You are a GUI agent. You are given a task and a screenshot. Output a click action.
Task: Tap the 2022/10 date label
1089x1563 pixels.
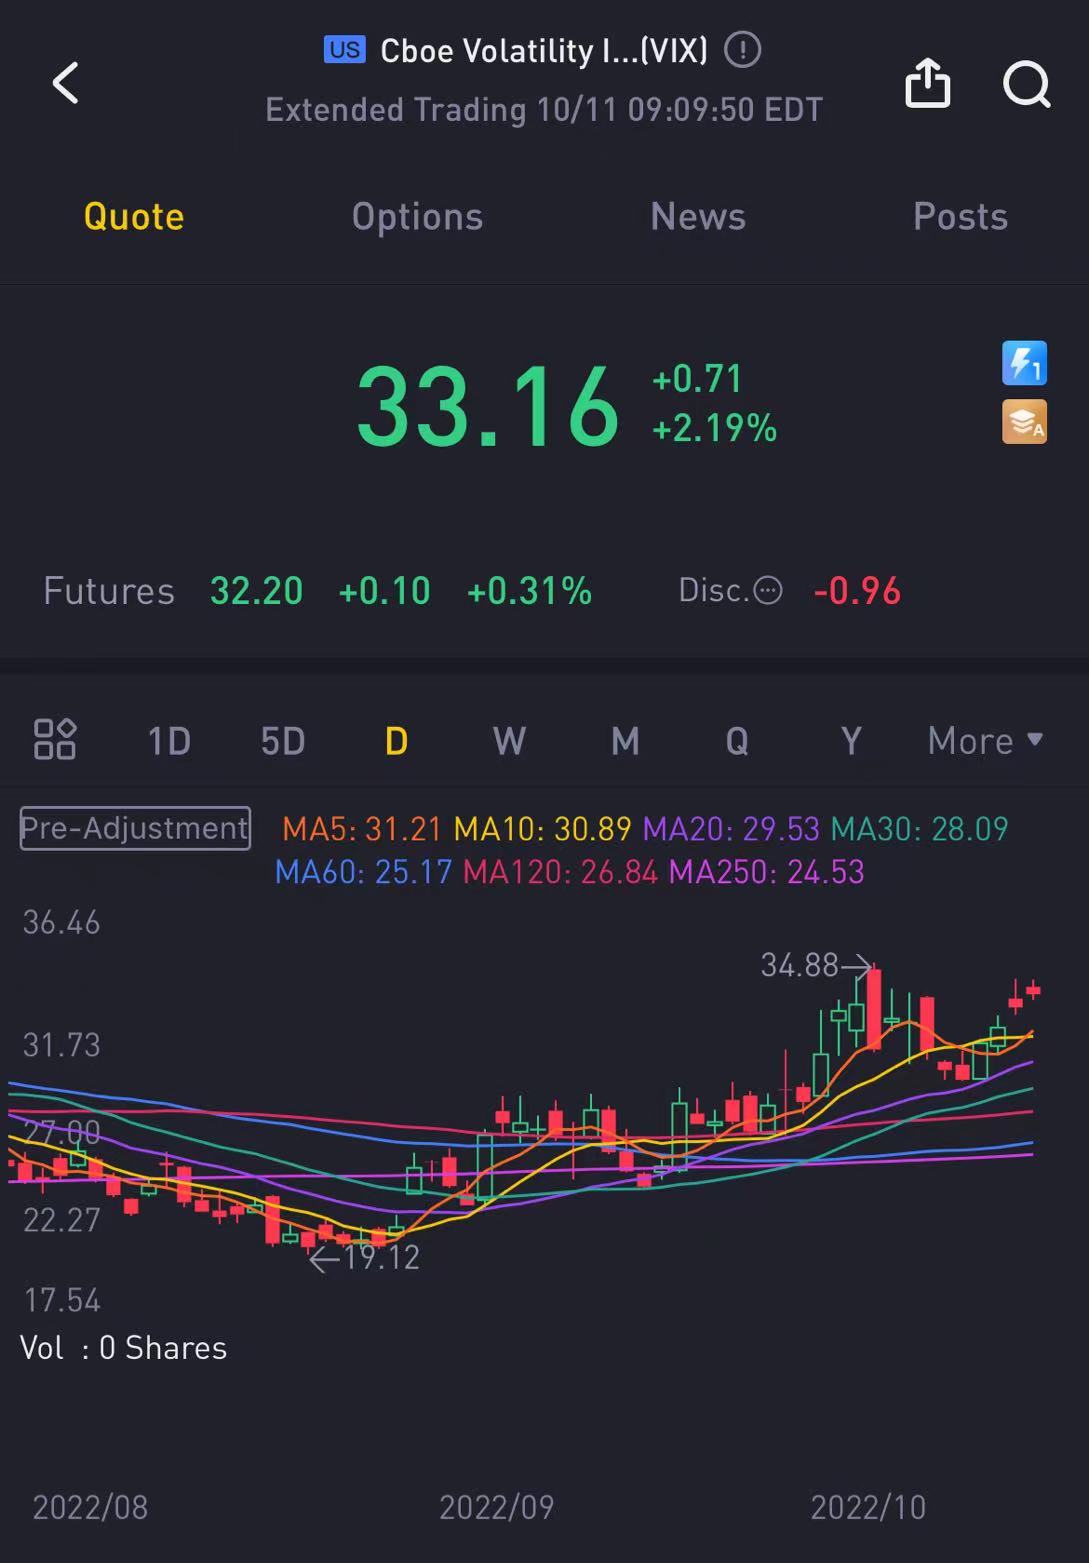(x=868, y=1507)
